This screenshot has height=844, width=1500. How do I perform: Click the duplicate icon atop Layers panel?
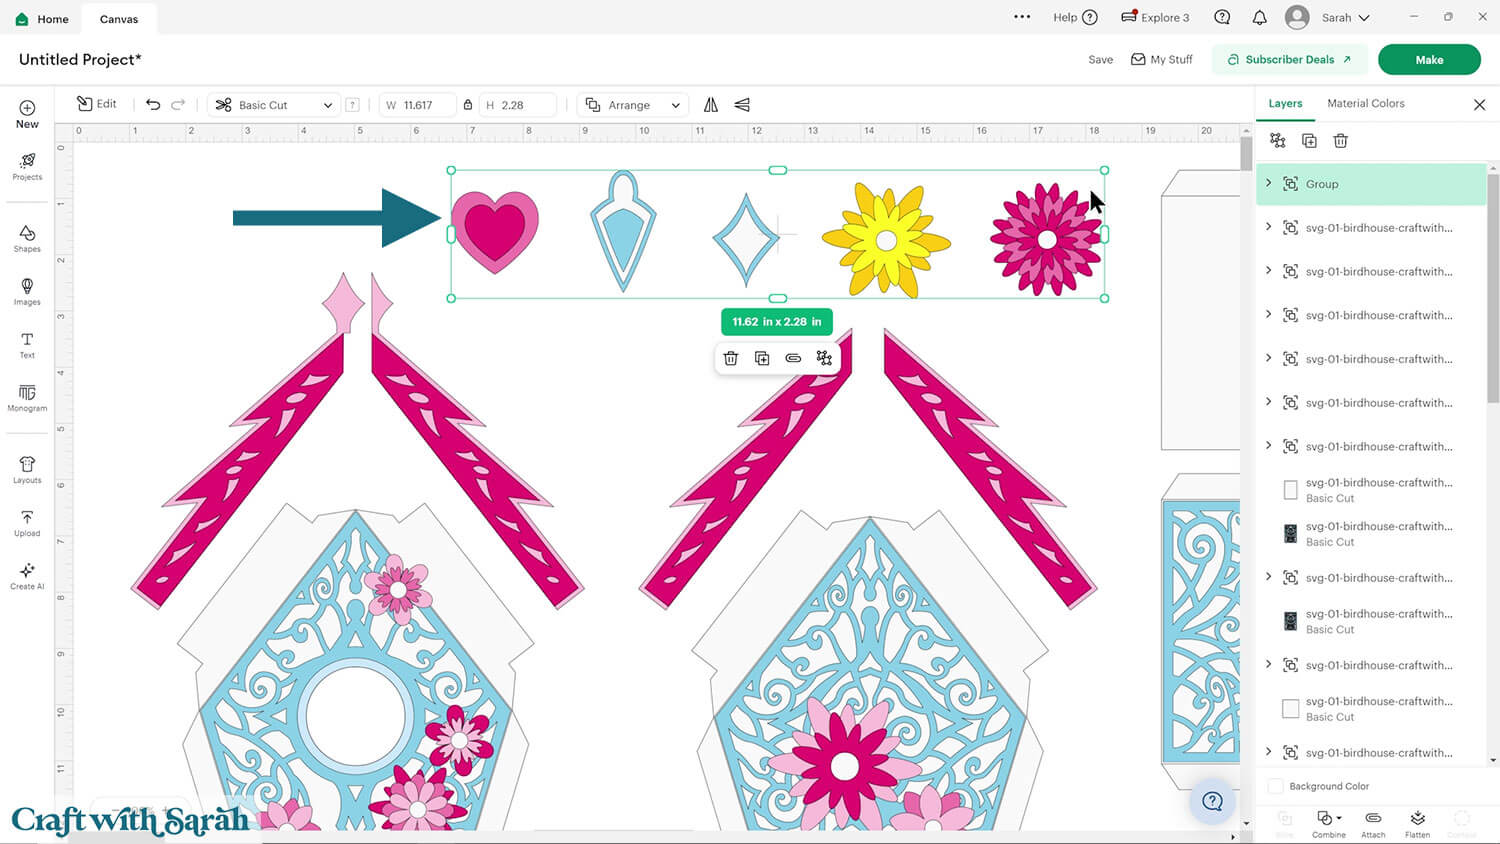1309,141
